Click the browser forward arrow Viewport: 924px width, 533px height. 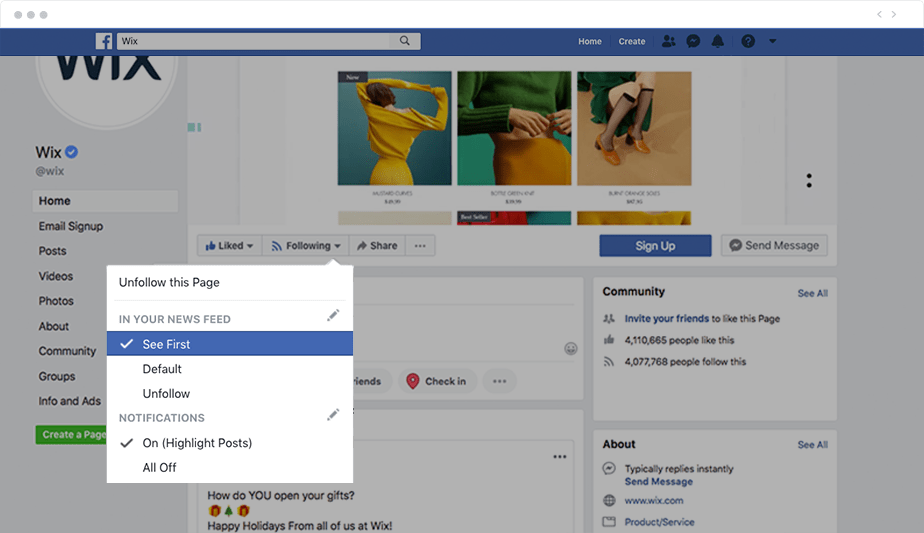point(894,14)
